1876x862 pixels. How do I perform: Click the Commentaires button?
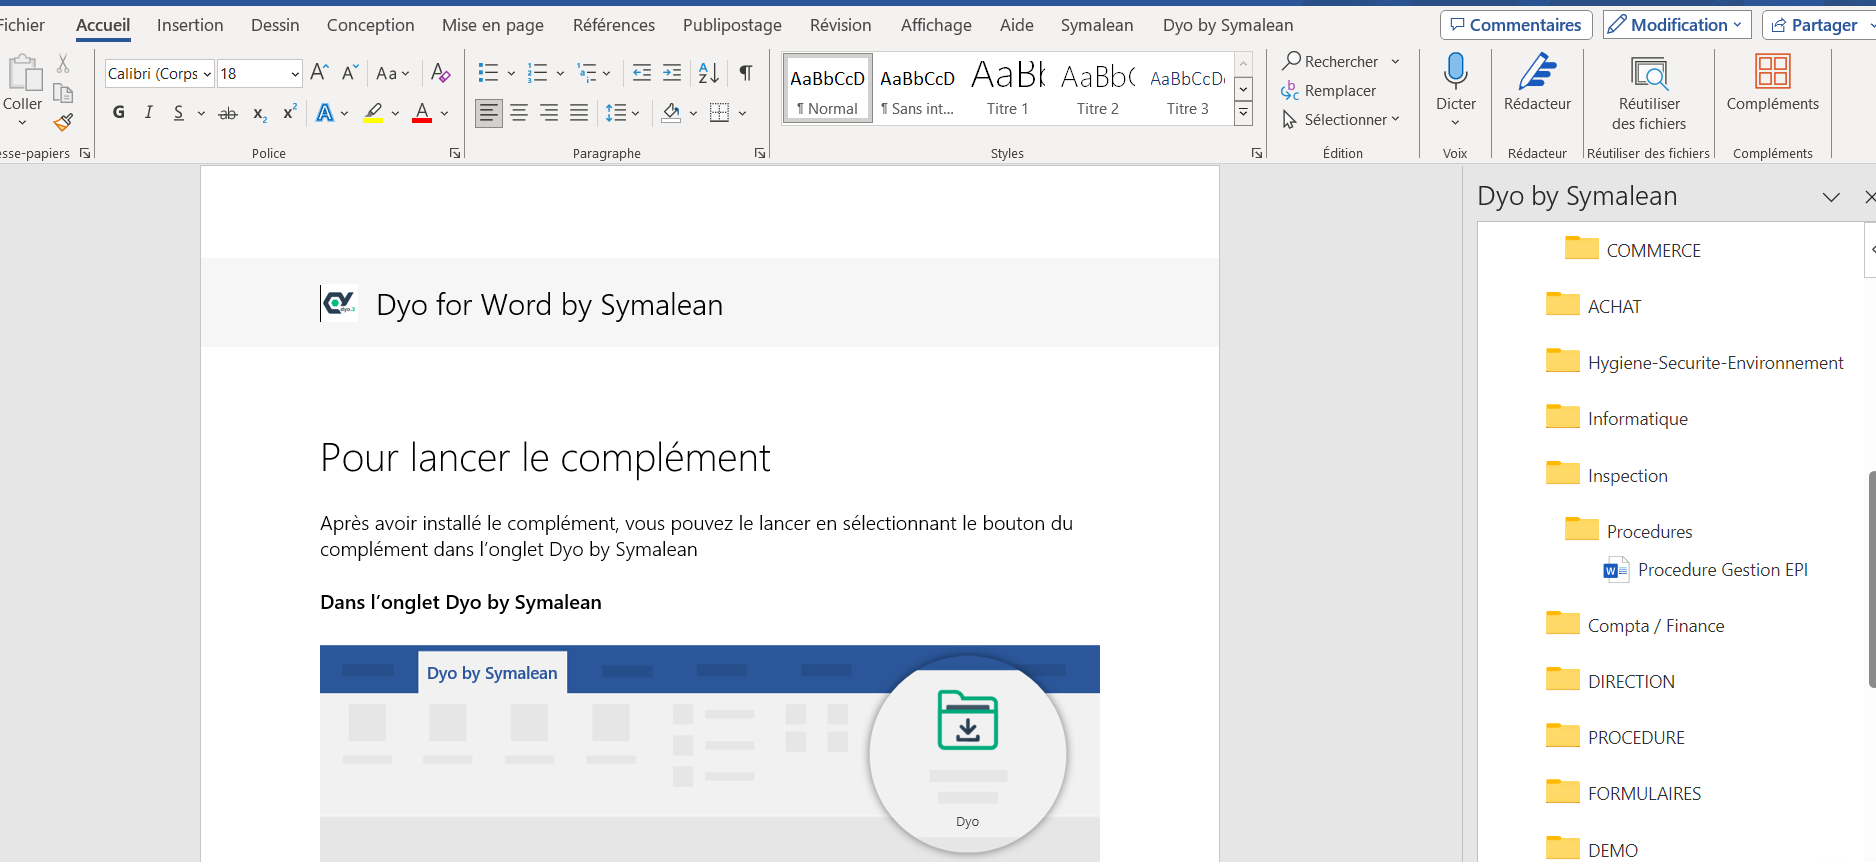pos(1515,25)
